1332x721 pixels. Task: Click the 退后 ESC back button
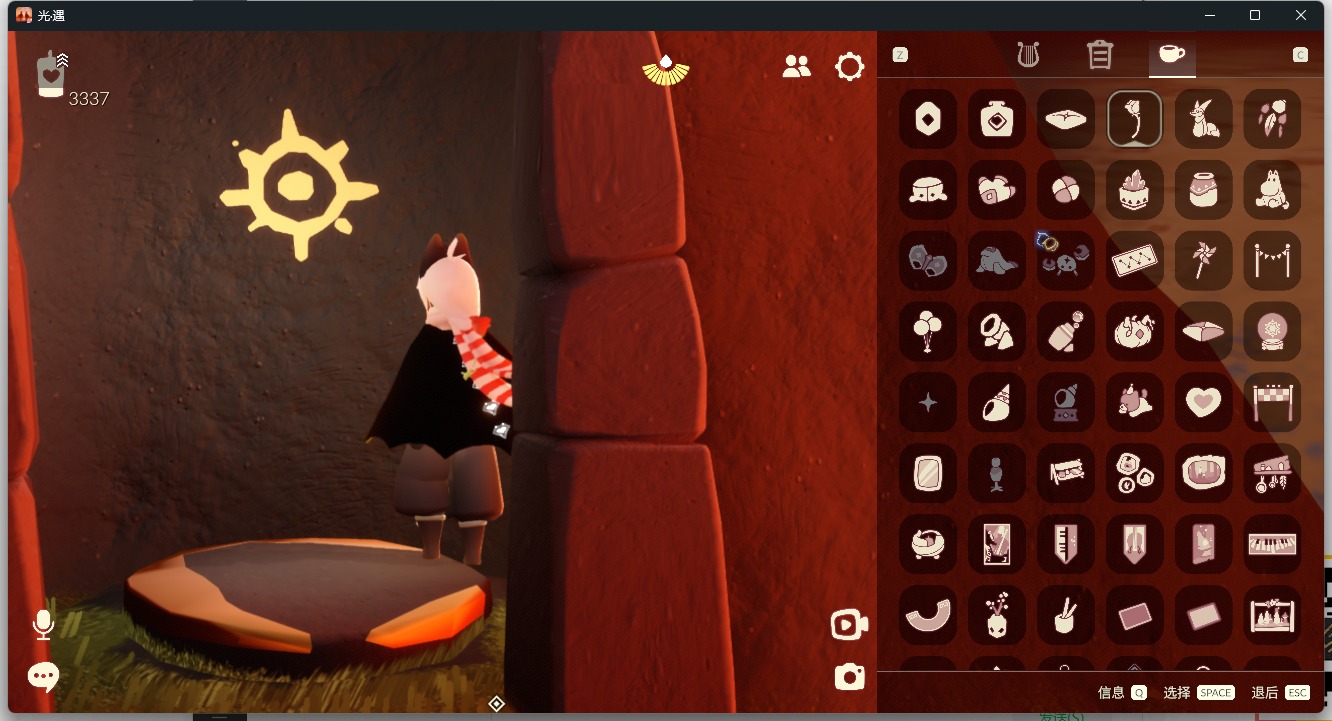[x=1281, y=692]
